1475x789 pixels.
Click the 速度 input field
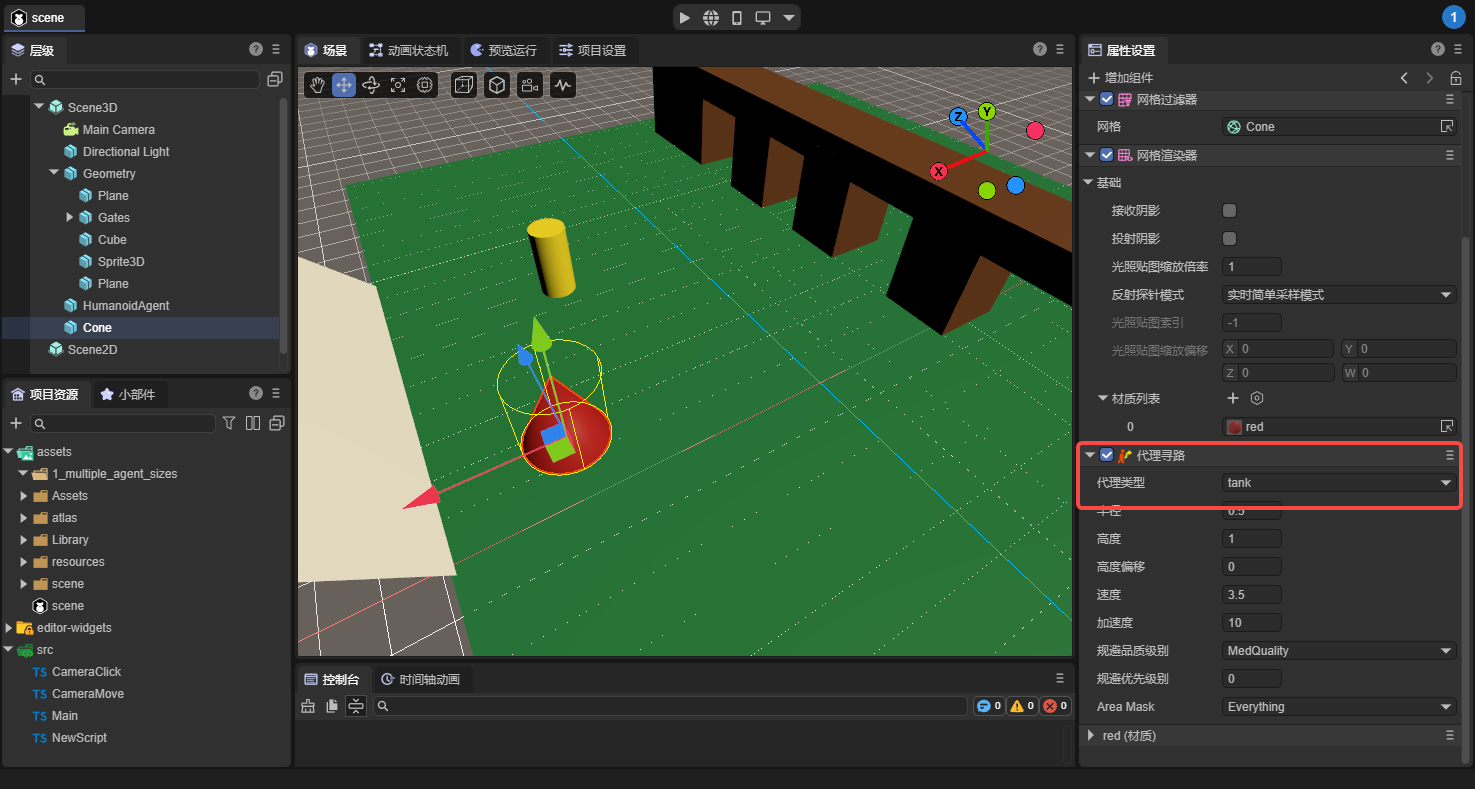(x=1251, y=595)
